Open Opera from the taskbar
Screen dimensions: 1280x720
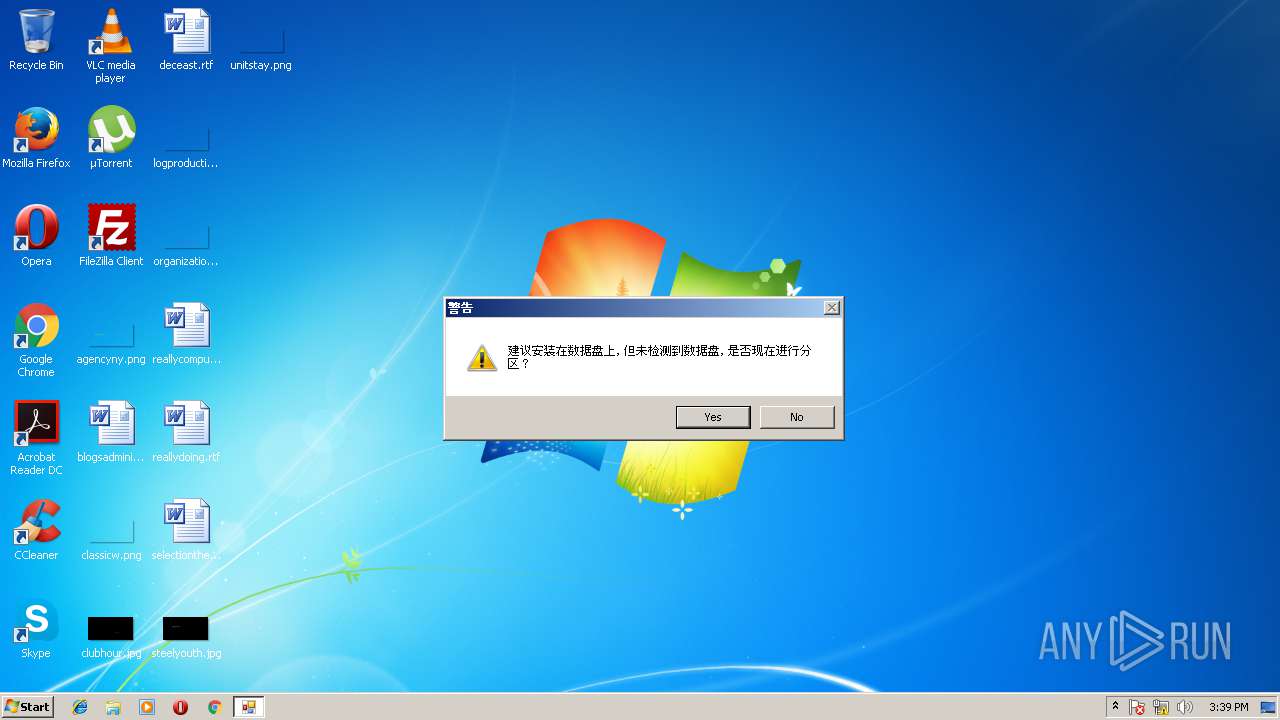tap(181, 707)
